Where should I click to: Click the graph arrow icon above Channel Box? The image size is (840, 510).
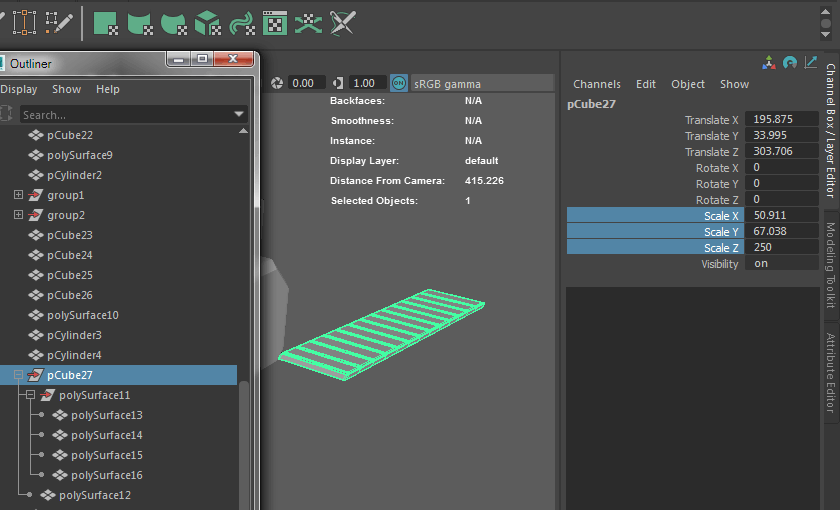tap(811, 63)
